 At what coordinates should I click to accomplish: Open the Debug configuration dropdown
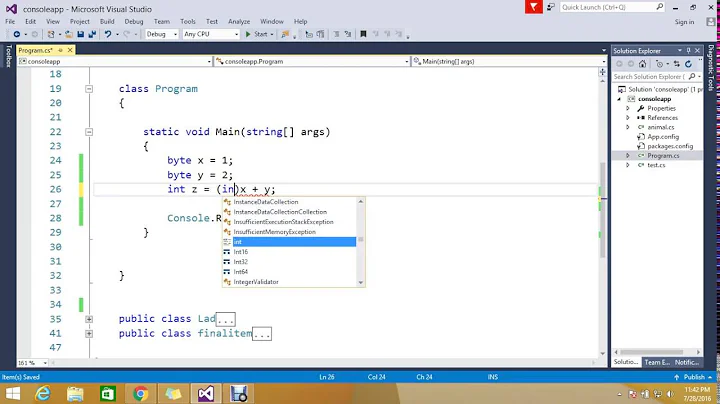point(161,34)
